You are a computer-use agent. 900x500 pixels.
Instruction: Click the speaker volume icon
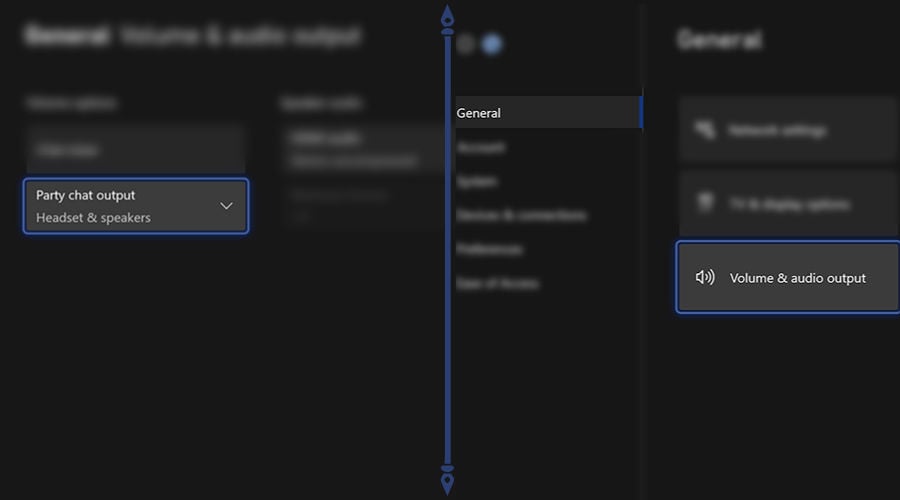click(x=705, y=277)
